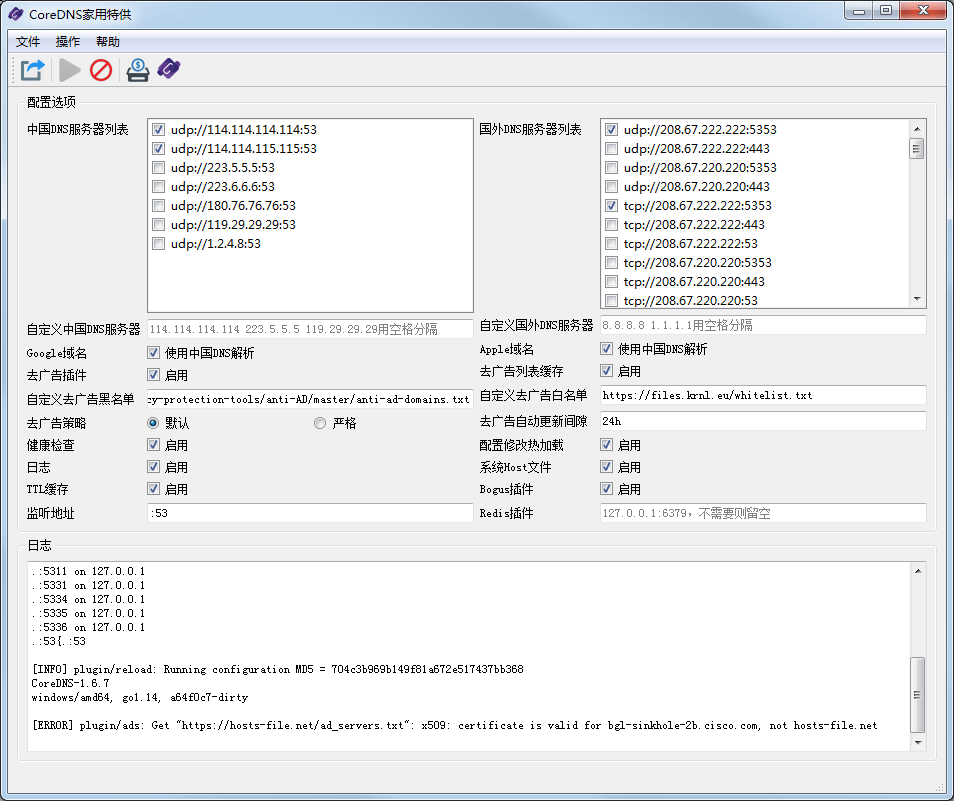
Task: Check udp://1.2.4.8:53 server
Action: (159, 243)
